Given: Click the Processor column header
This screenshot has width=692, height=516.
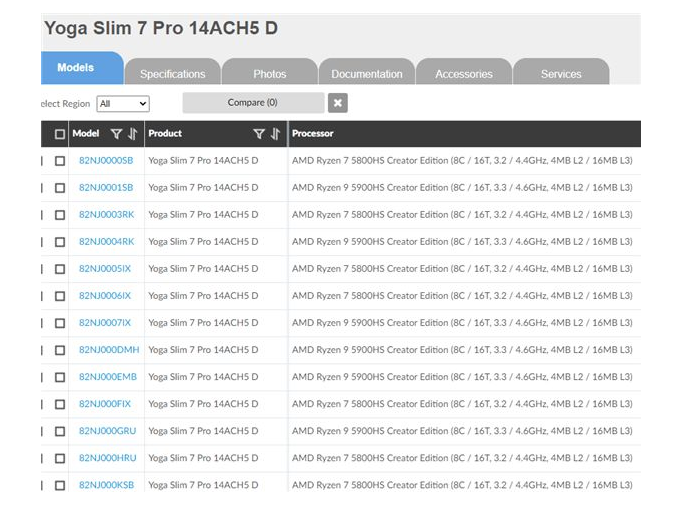Looking at the screenshot, I should (x=313, y=134).
